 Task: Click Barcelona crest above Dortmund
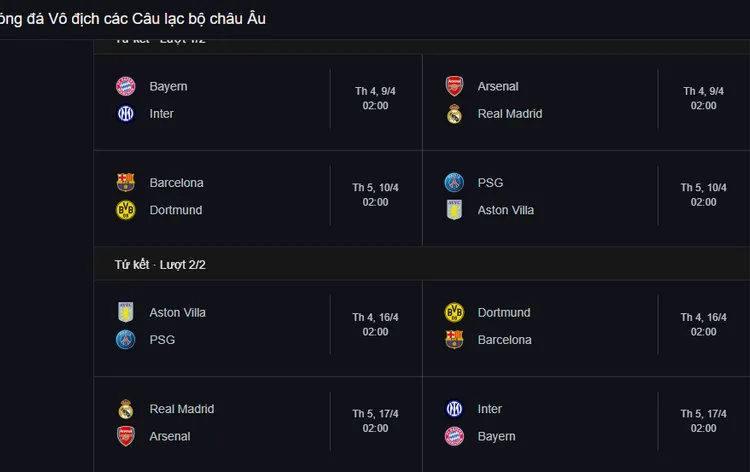[x=126, y=183]
